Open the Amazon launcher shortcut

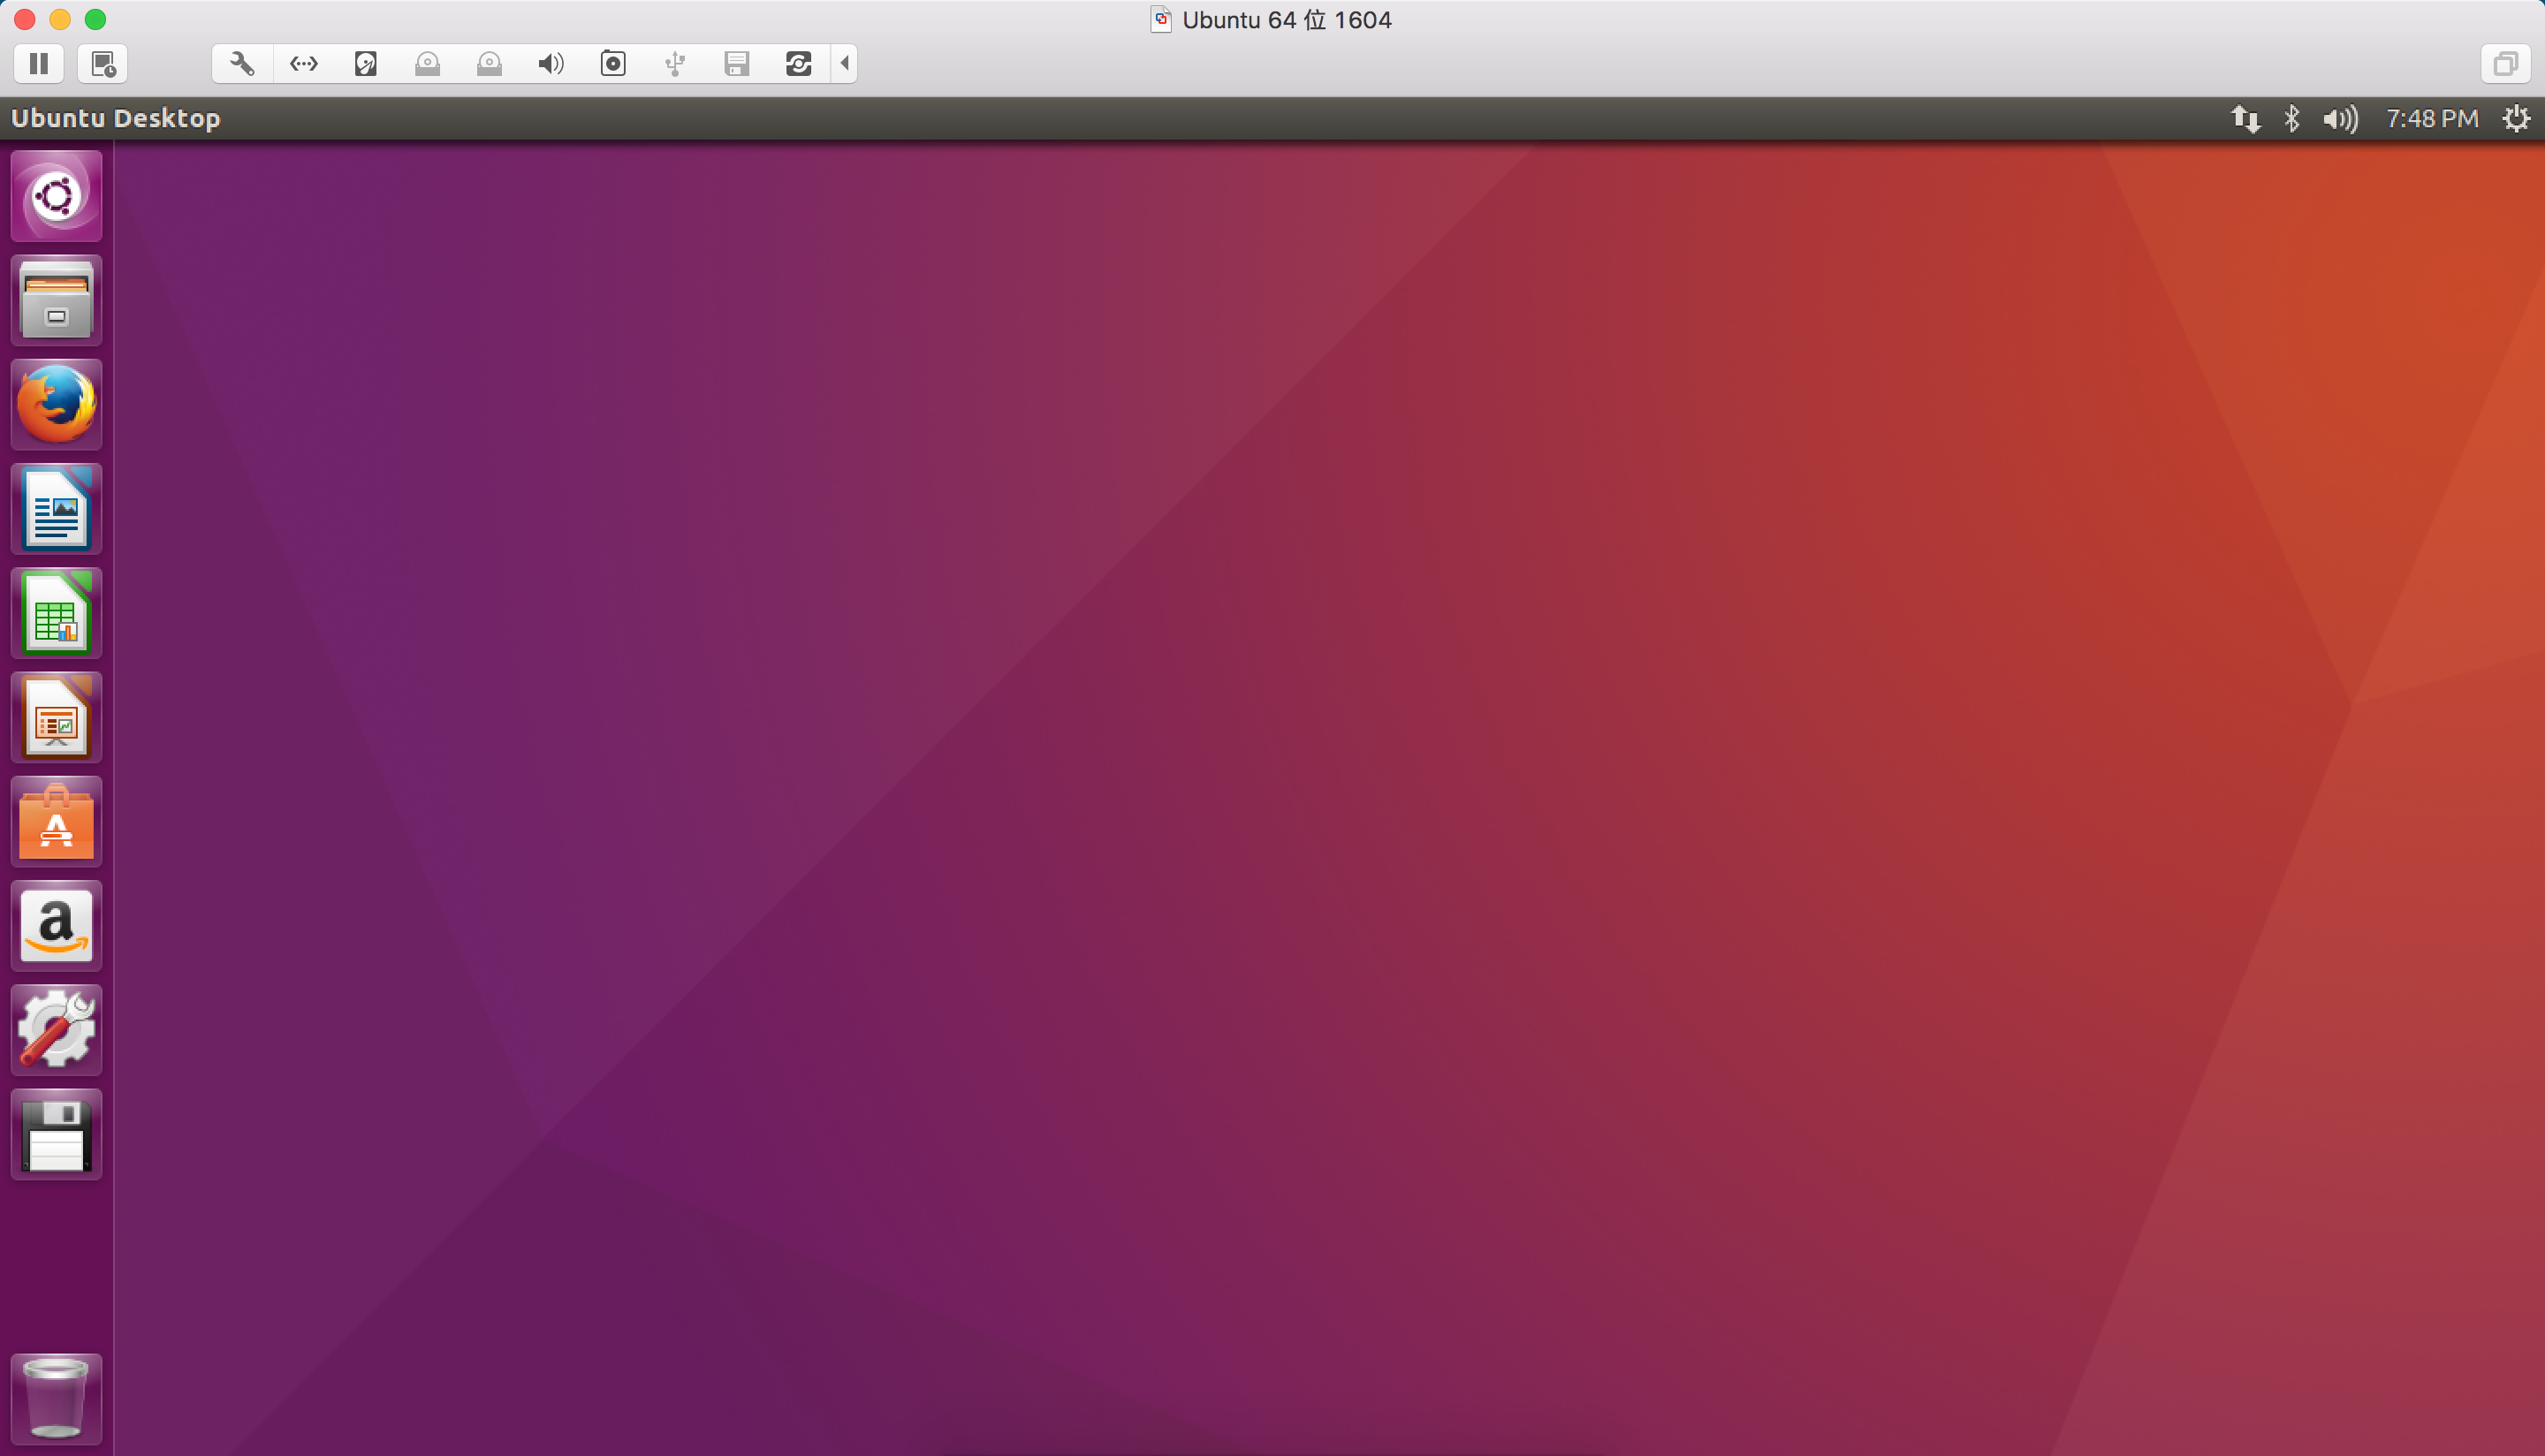pos(56,925)
